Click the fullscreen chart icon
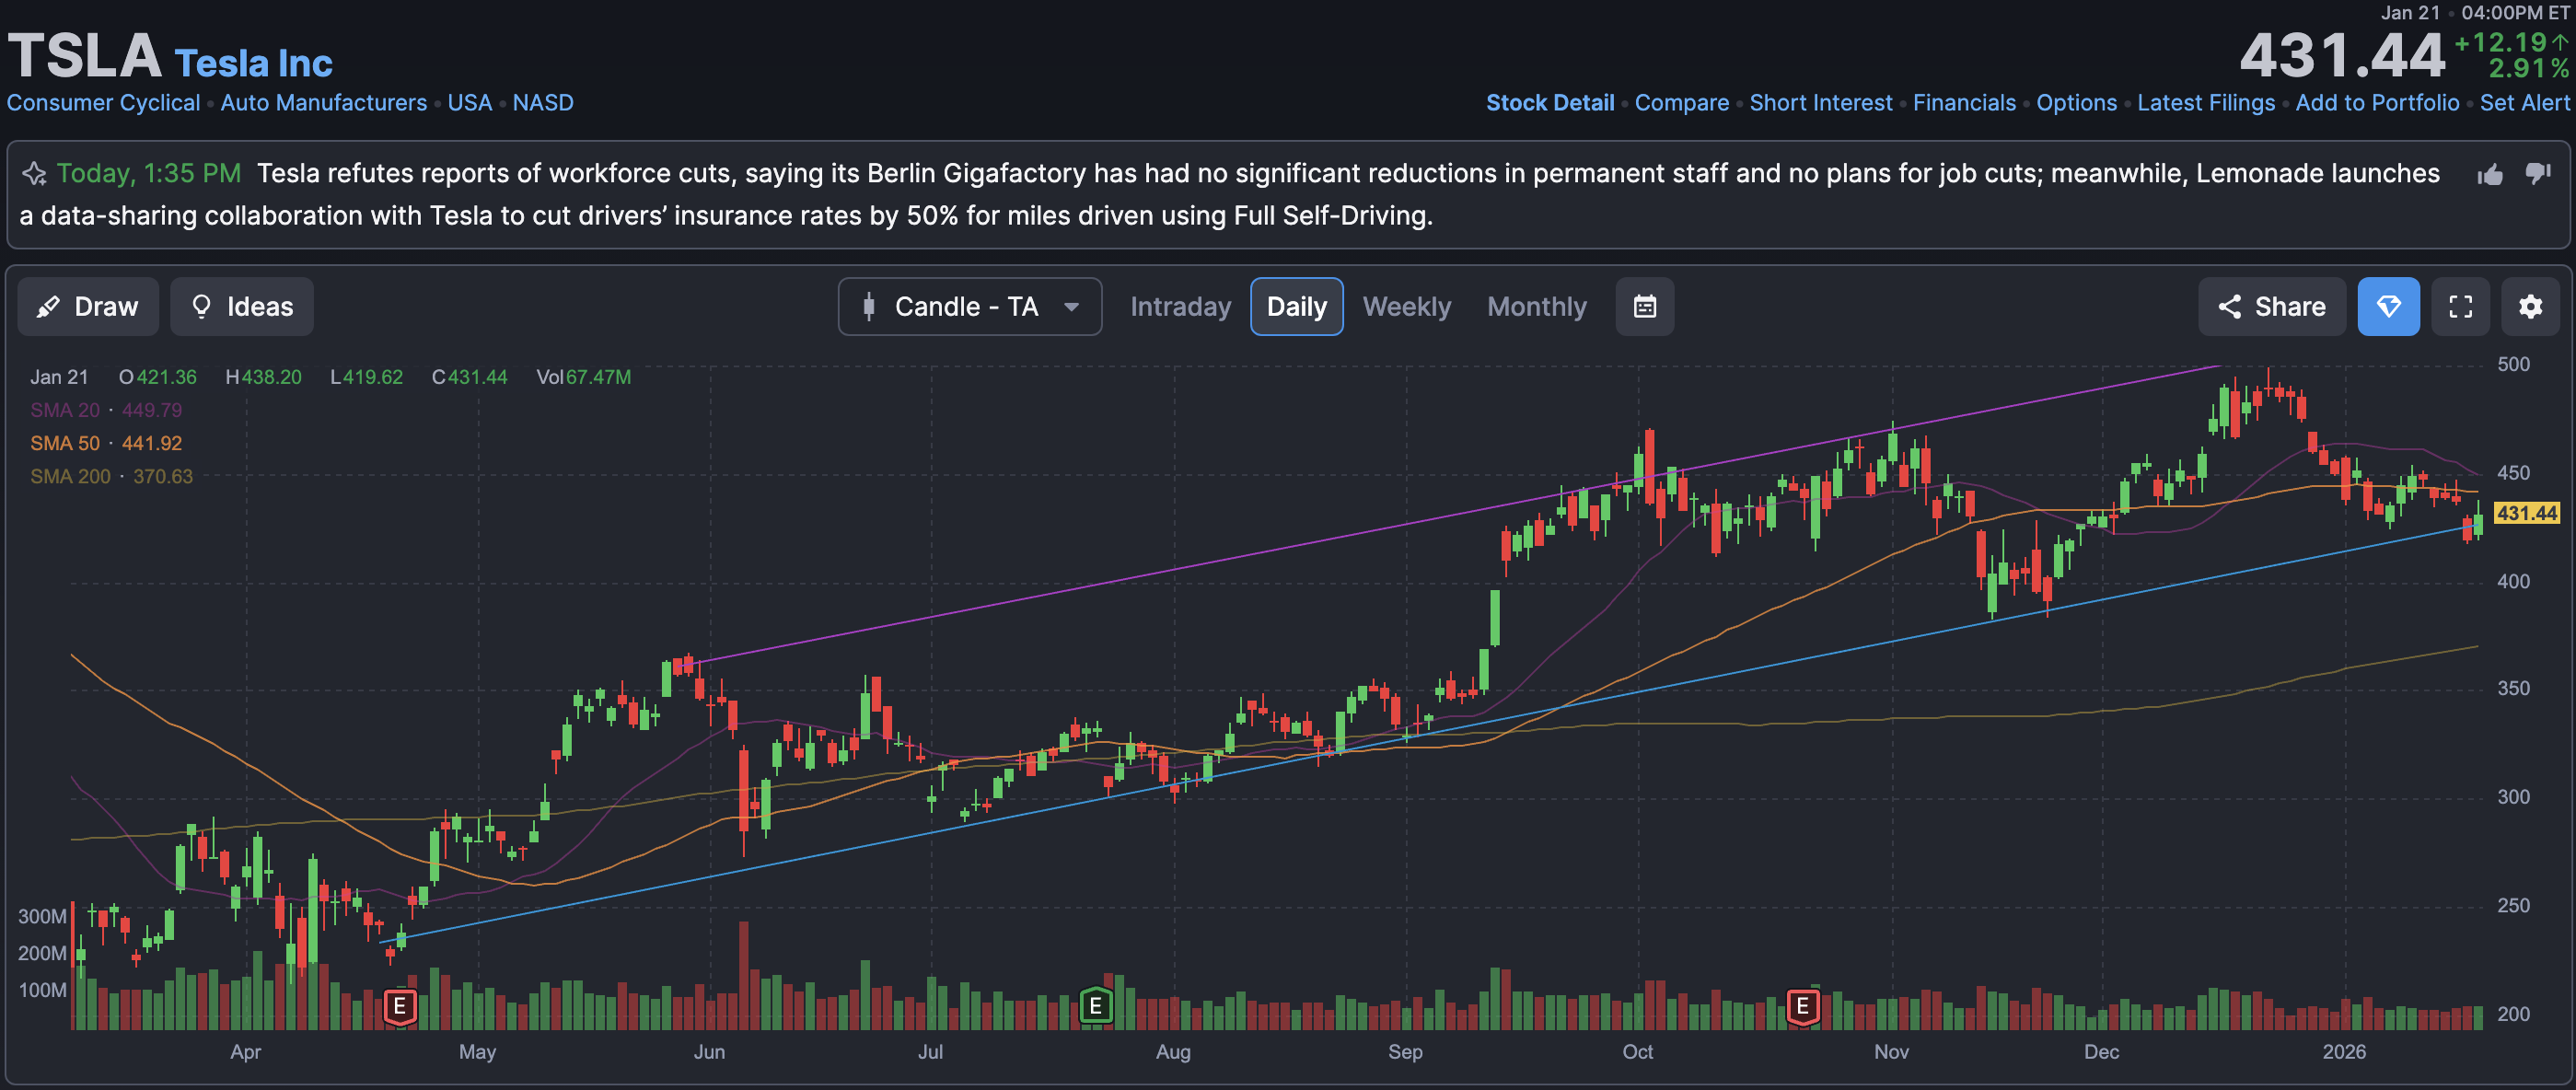Image resolution: width=2576 pixels, height=1090 pixels. pos(2460,307)
